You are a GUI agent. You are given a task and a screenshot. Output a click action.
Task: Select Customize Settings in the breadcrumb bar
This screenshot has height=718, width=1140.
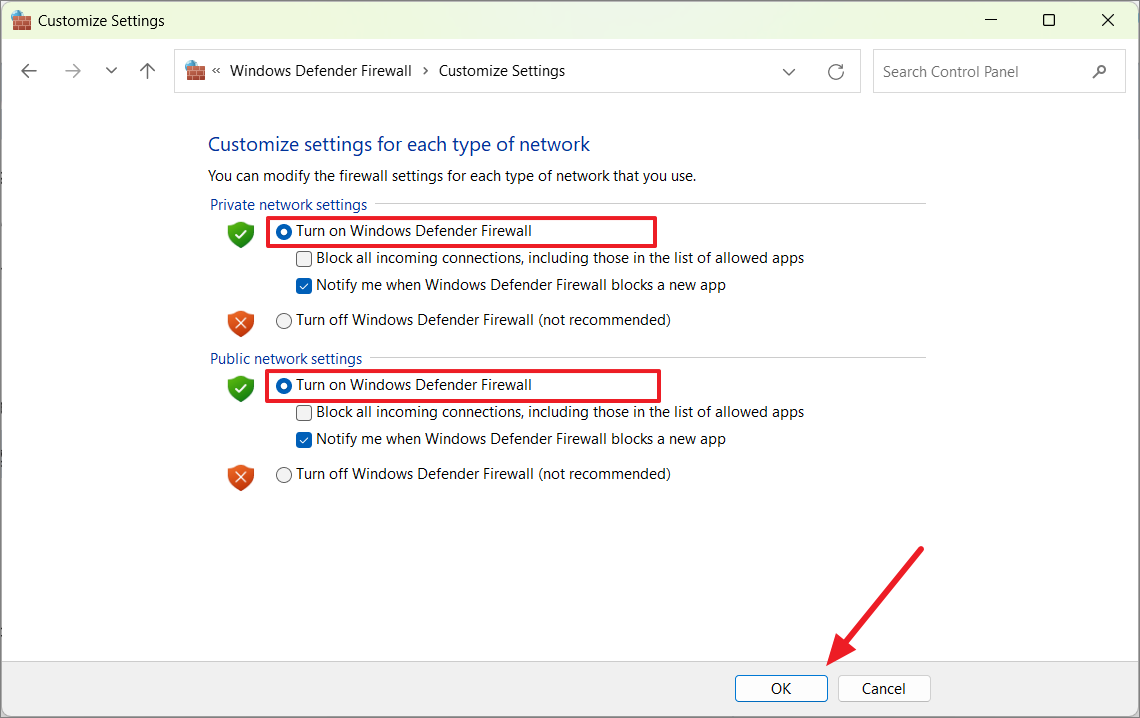point(501,70)
